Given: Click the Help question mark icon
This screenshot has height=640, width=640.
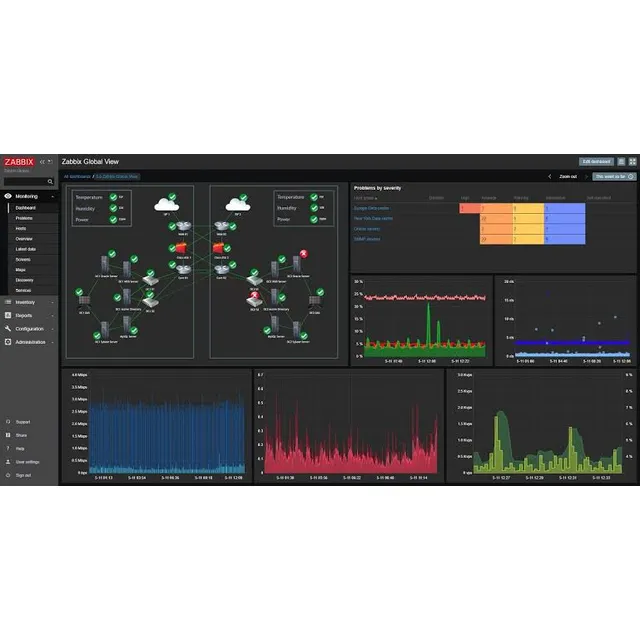Looking at the screenshot, I should tap(8, 449).
